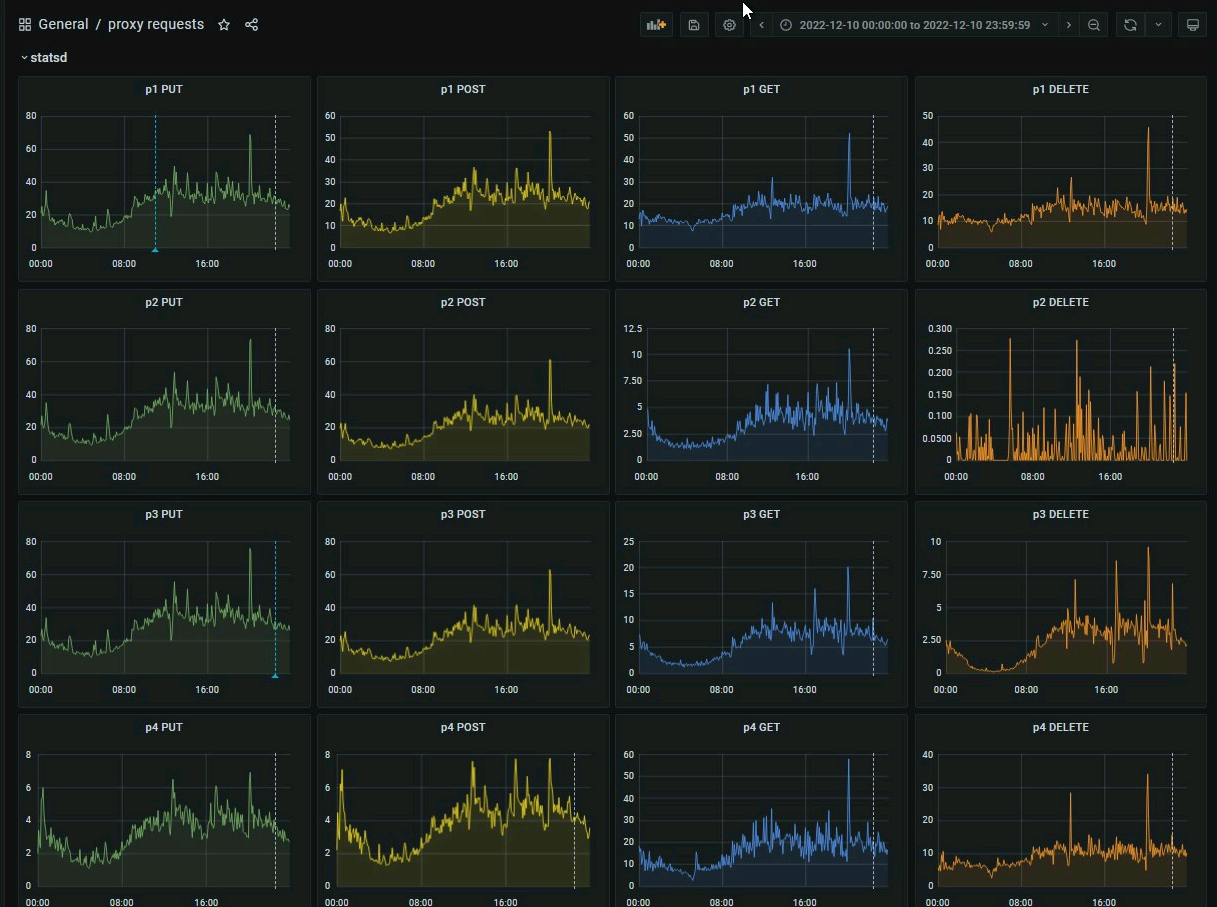Open the dashboards grid icon beside General
Screen dimensions: 1217x907
click(x=25, y=25)
